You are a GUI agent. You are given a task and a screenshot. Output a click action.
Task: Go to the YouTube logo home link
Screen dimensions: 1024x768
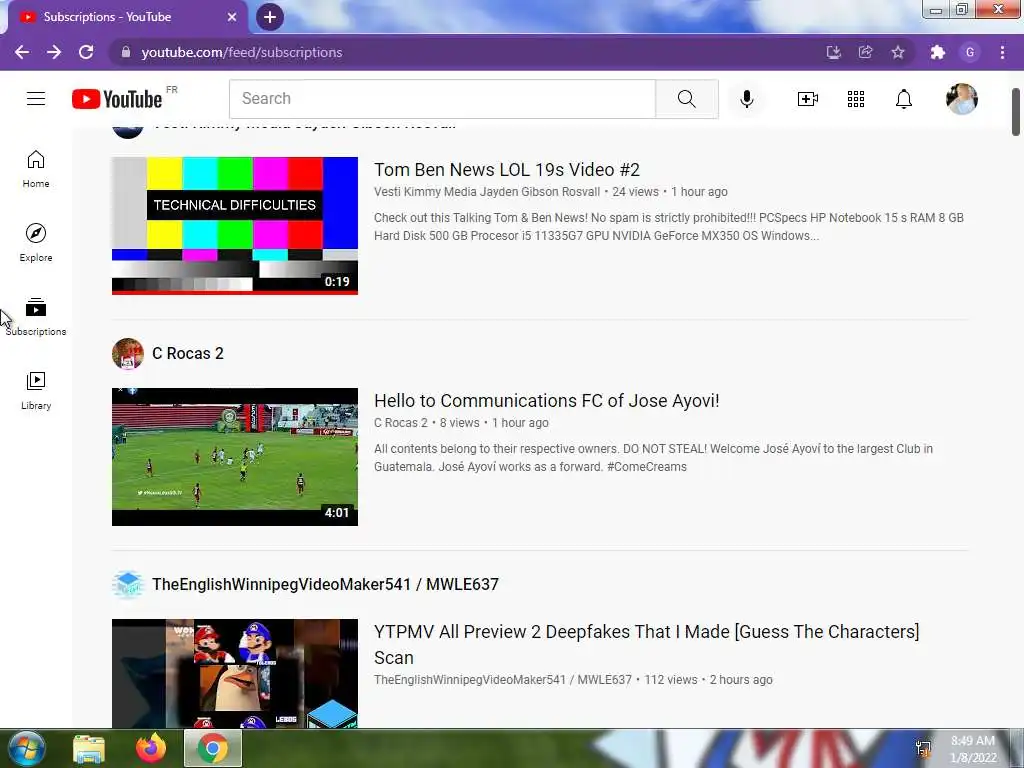[x=117, y=99]
